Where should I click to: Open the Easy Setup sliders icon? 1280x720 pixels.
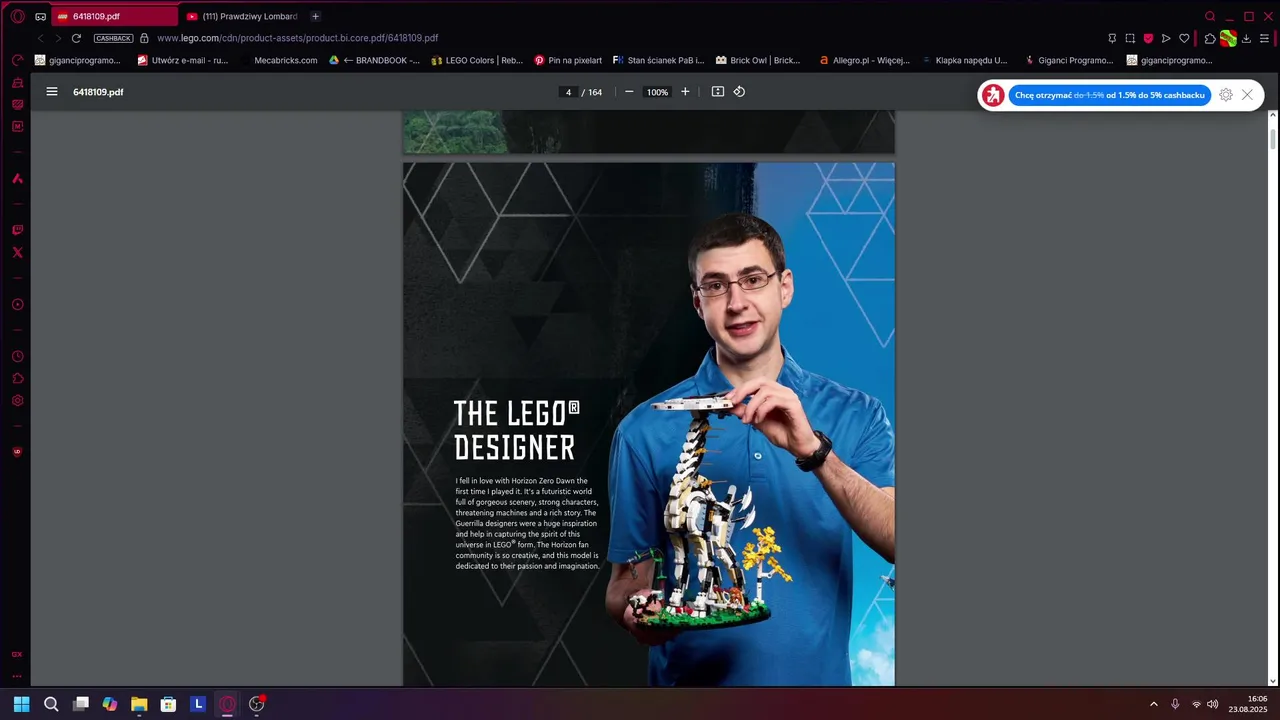[1265, 38]
